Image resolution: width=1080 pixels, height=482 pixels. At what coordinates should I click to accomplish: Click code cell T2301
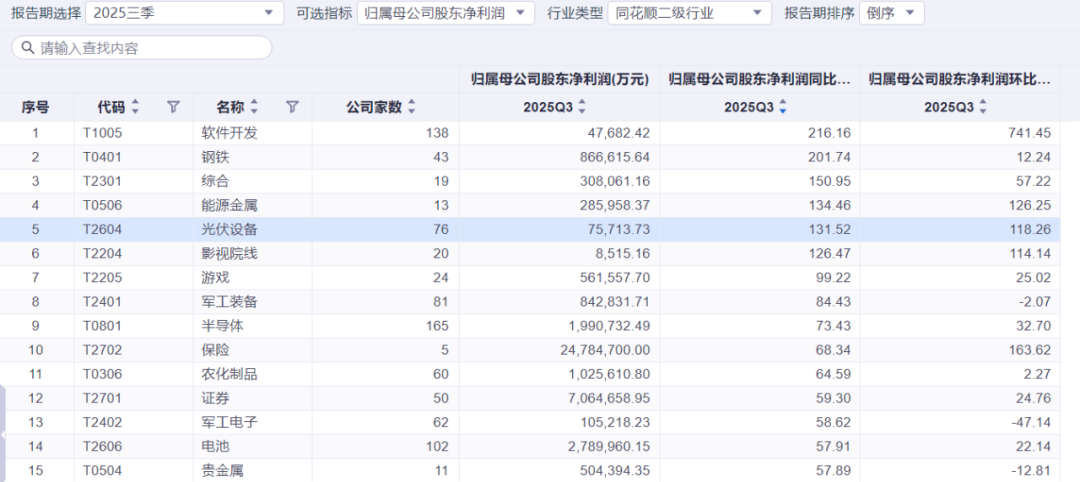click(102, 181)
